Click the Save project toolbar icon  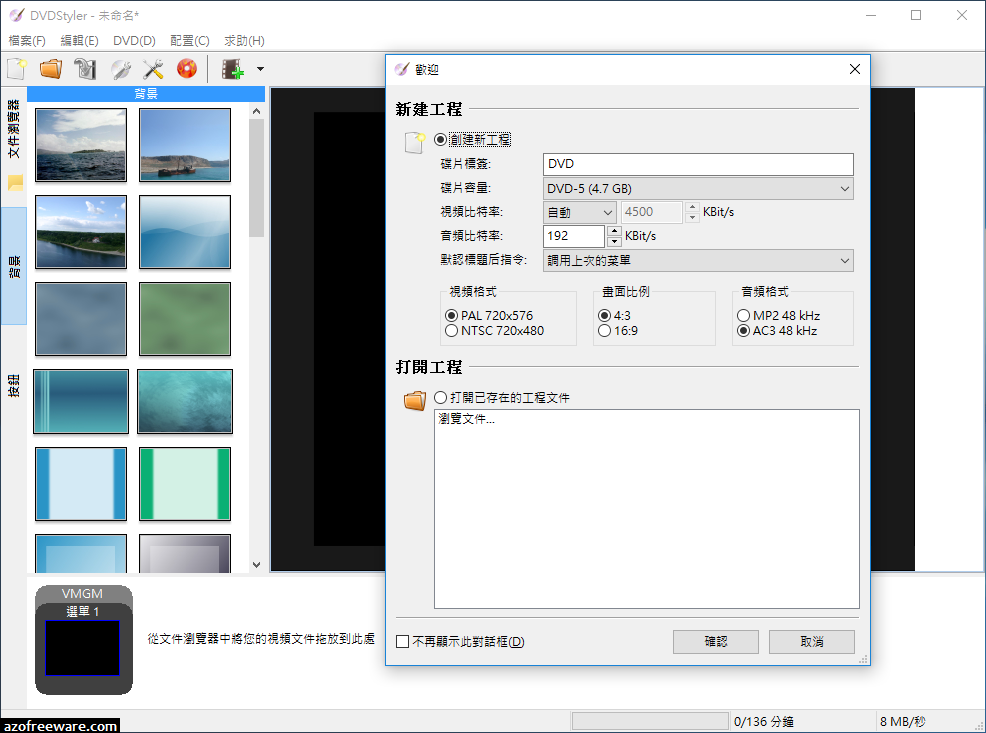coord(85,68)
